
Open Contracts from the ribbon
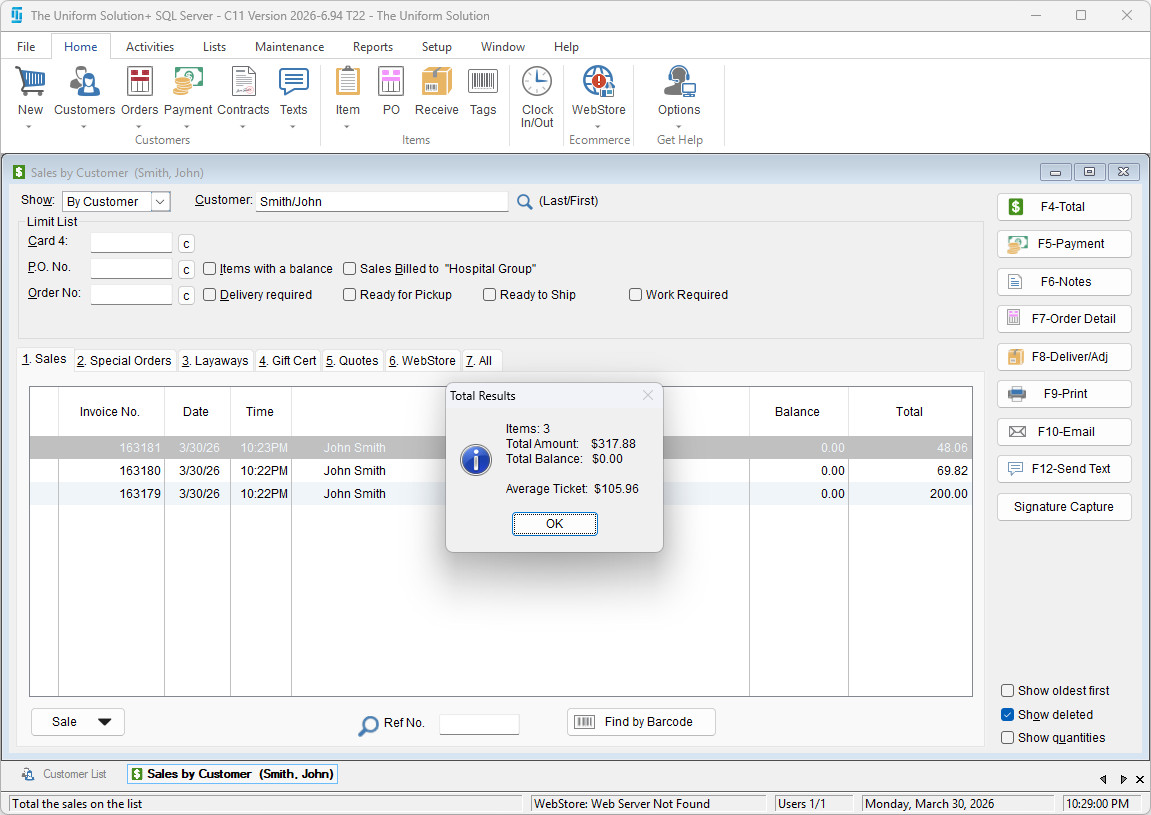click(243, 82)
